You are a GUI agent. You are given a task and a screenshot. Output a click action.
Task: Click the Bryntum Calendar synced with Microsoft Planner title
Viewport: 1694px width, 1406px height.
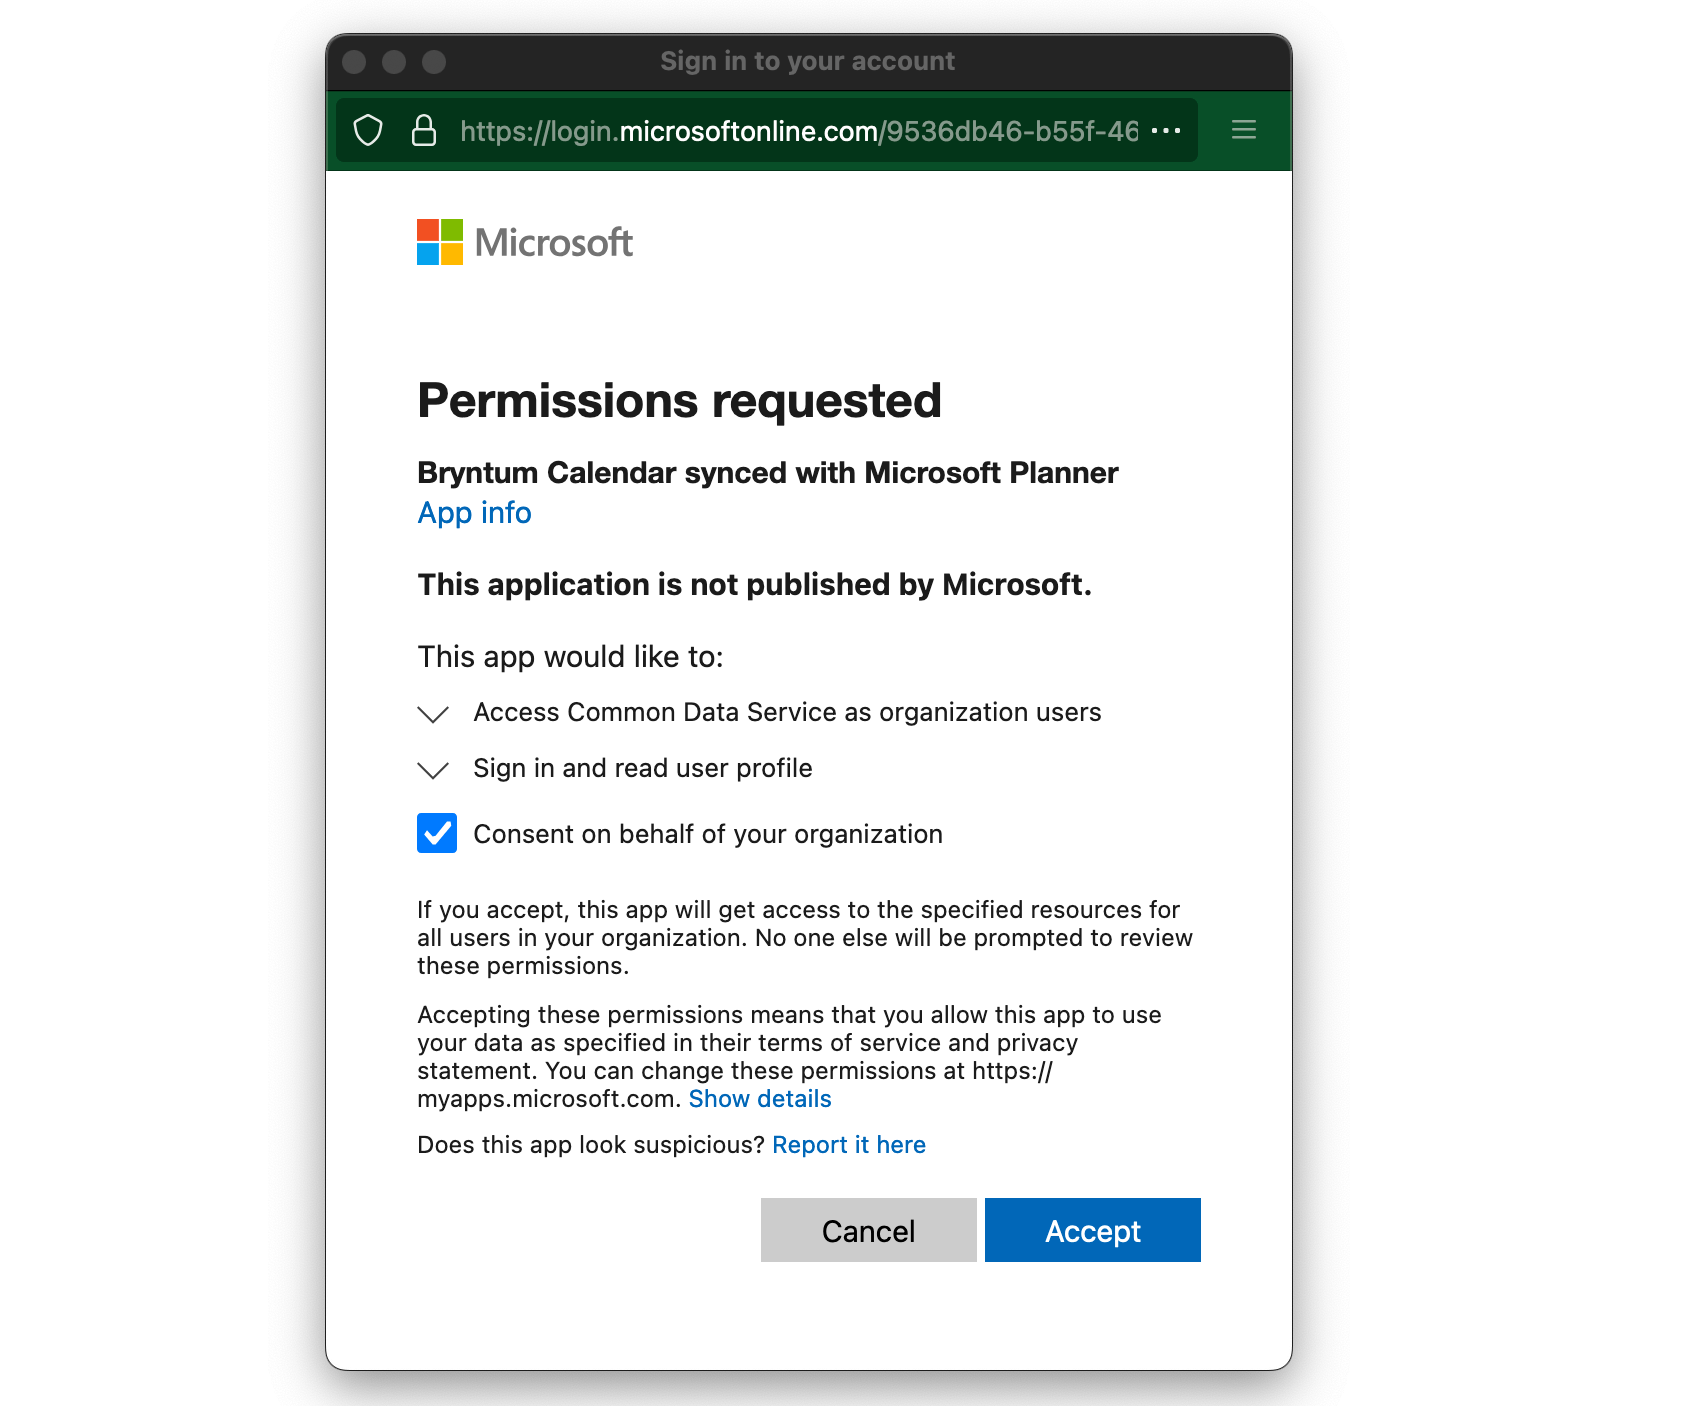pyautogui.click(x=767, y=472)
